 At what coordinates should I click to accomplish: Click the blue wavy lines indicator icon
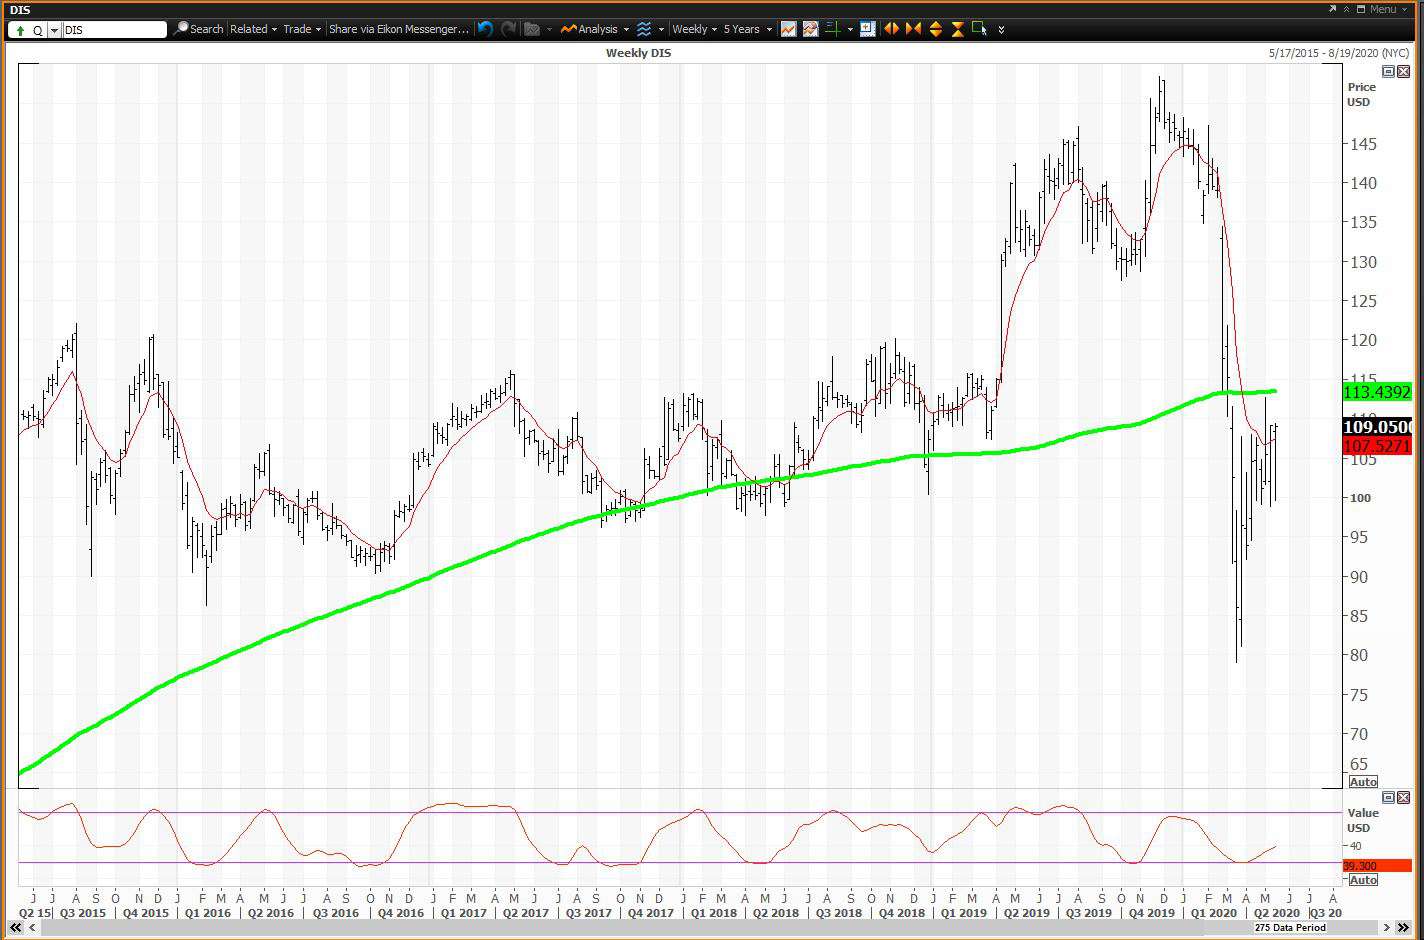[644, 29]
